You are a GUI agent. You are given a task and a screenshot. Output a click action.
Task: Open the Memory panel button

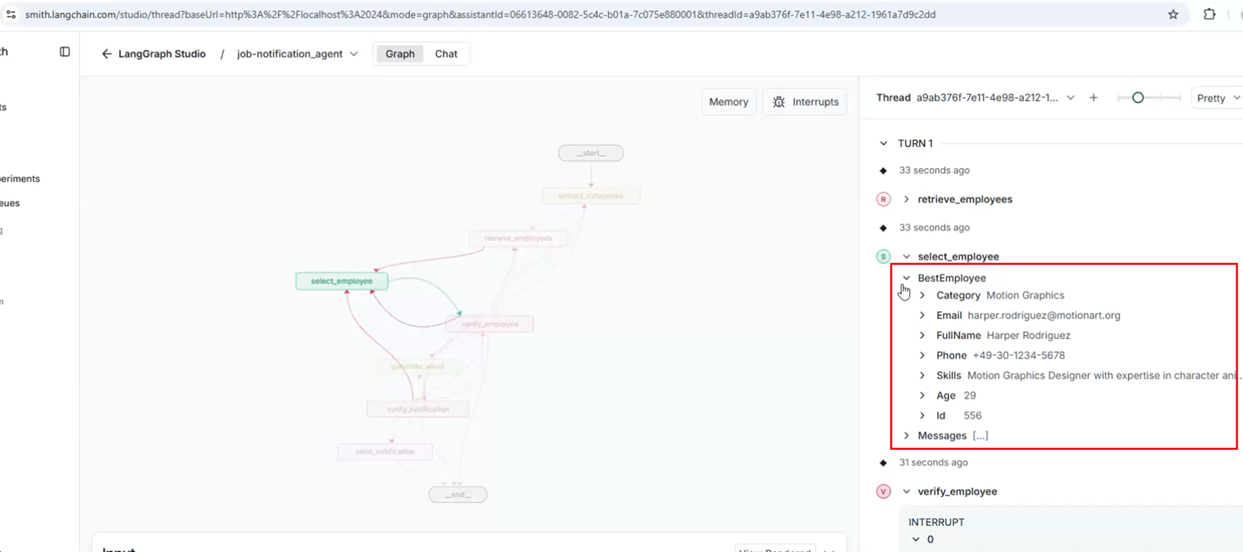(x=728, y=102)
